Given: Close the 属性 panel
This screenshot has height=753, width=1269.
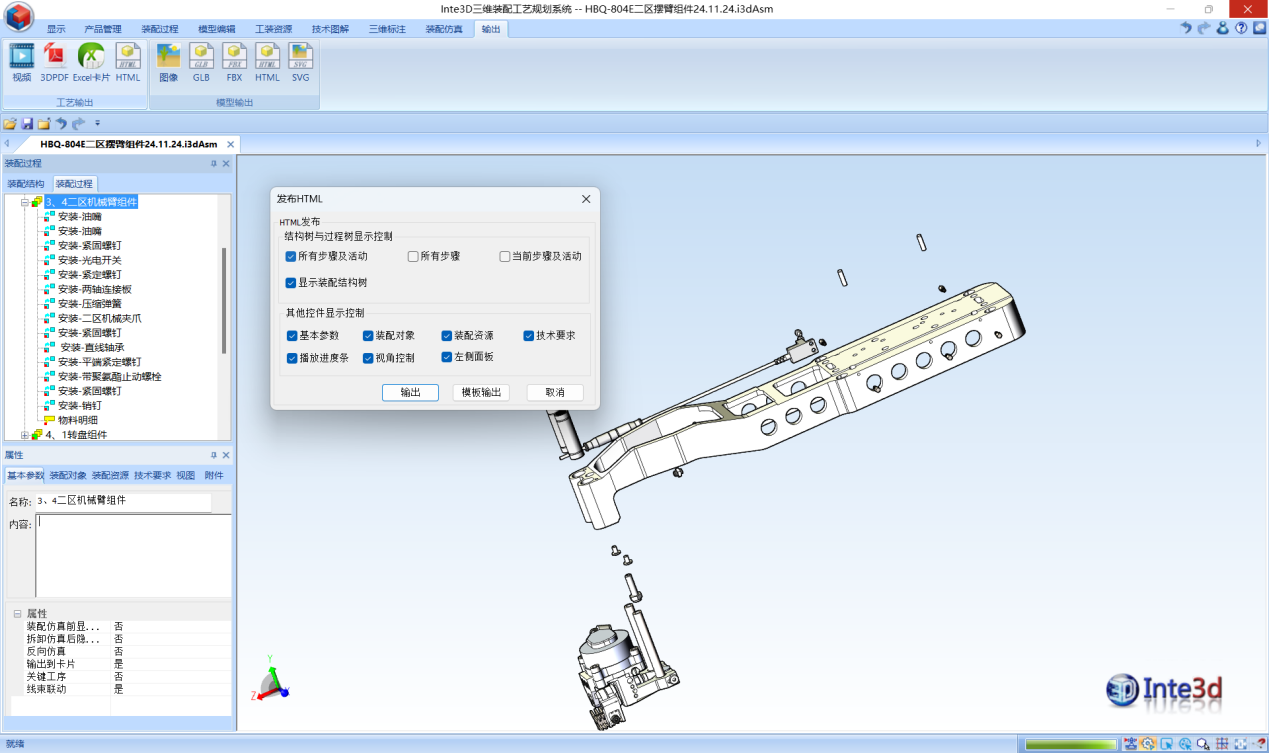Looking at the screenshot, I should coord(226,455).
